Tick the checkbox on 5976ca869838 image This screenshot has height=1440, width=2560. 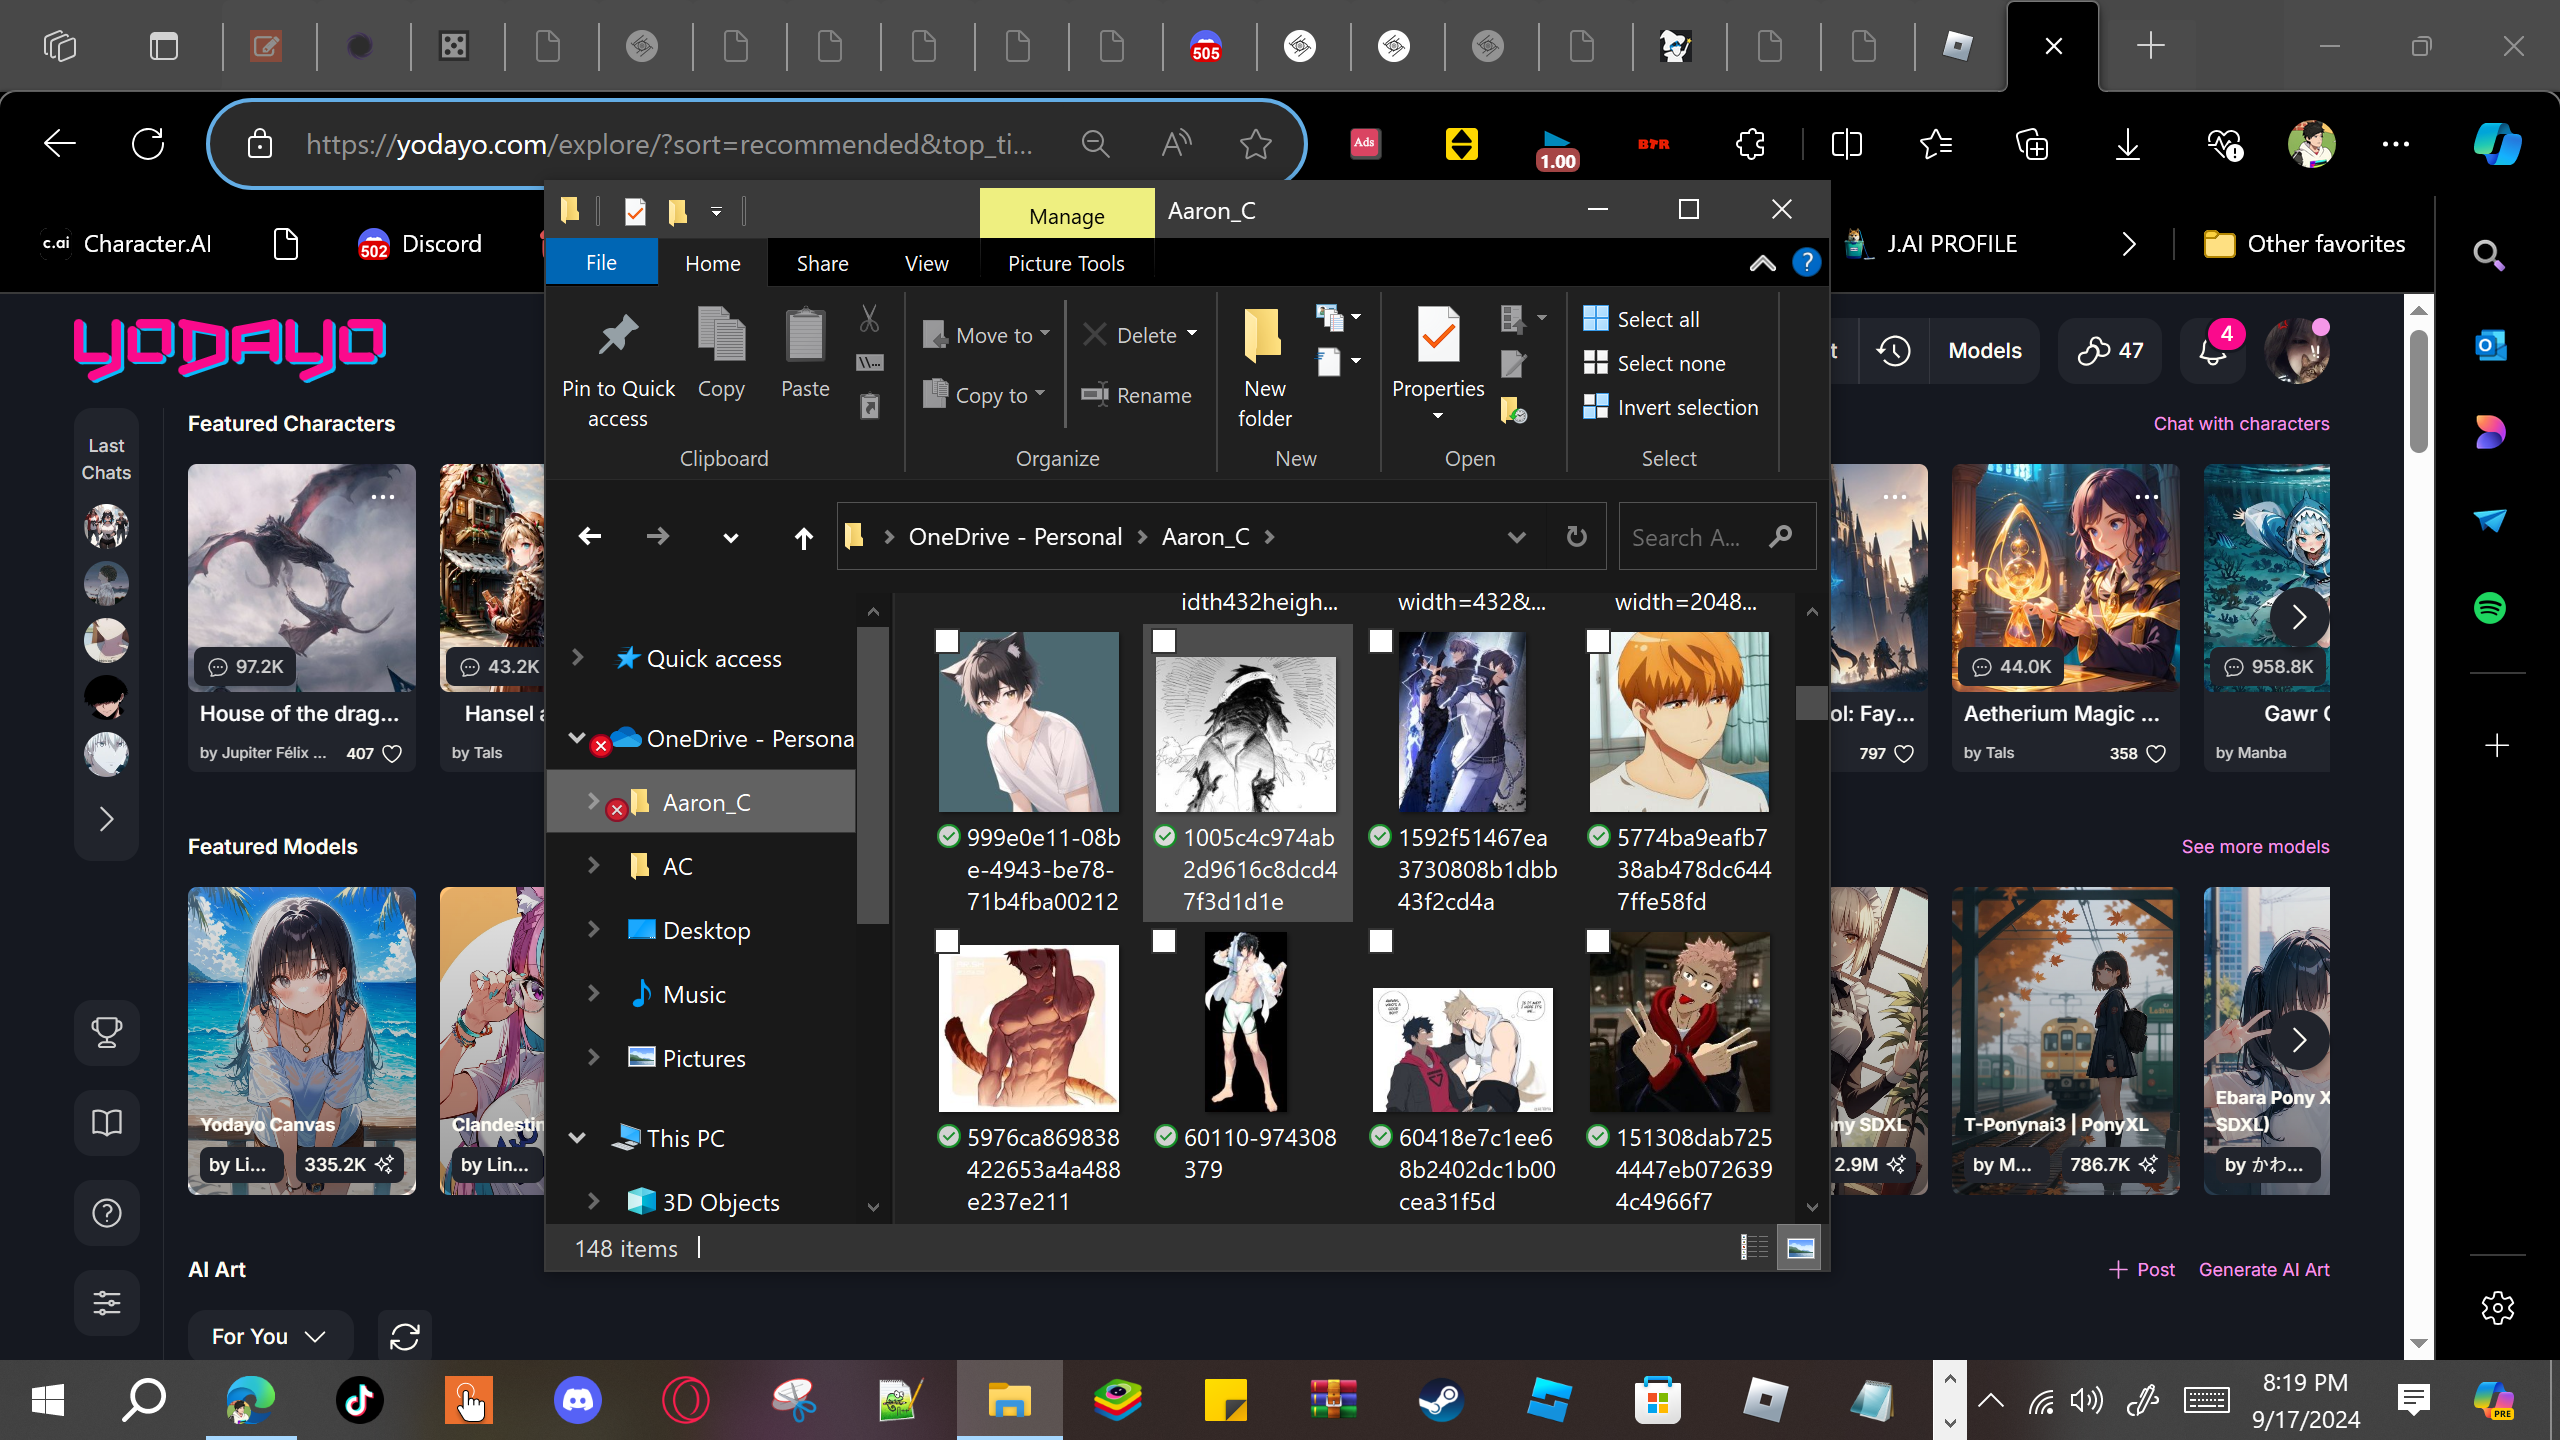[x=946, y=941]
